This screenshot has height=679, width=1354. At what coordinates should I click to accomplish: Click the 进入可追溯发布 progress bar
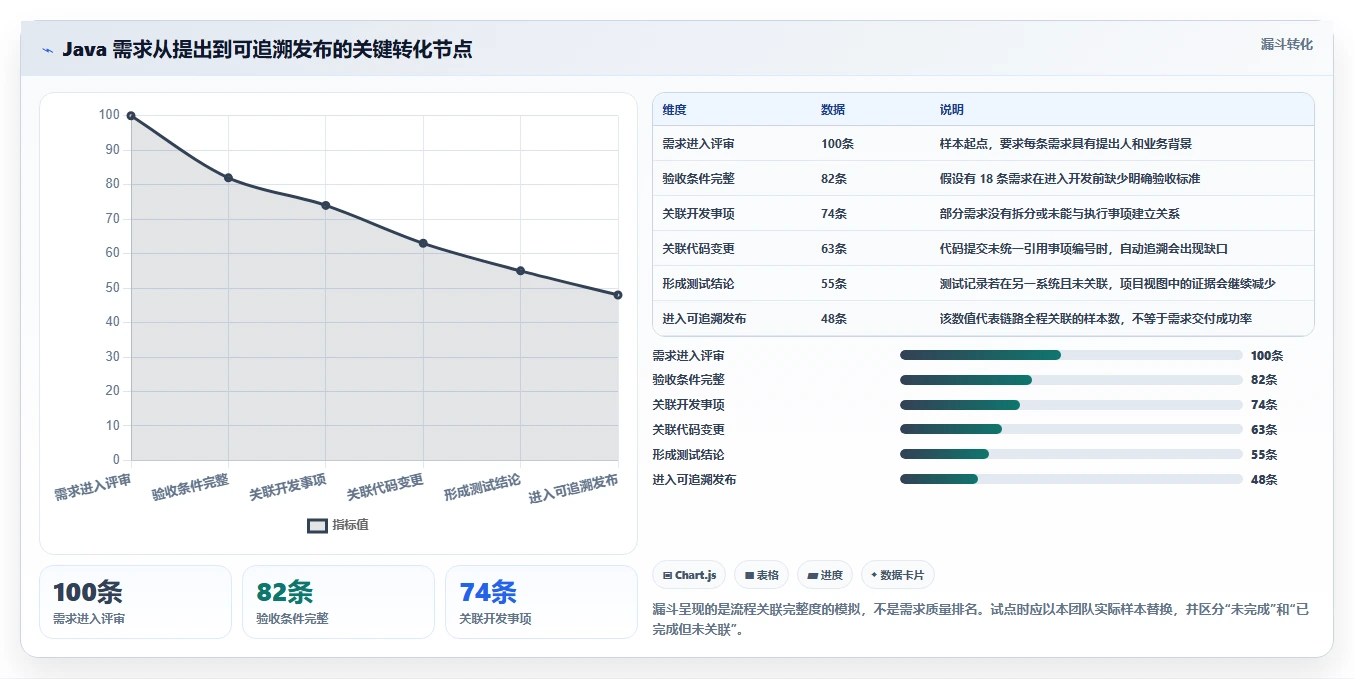1071,479
